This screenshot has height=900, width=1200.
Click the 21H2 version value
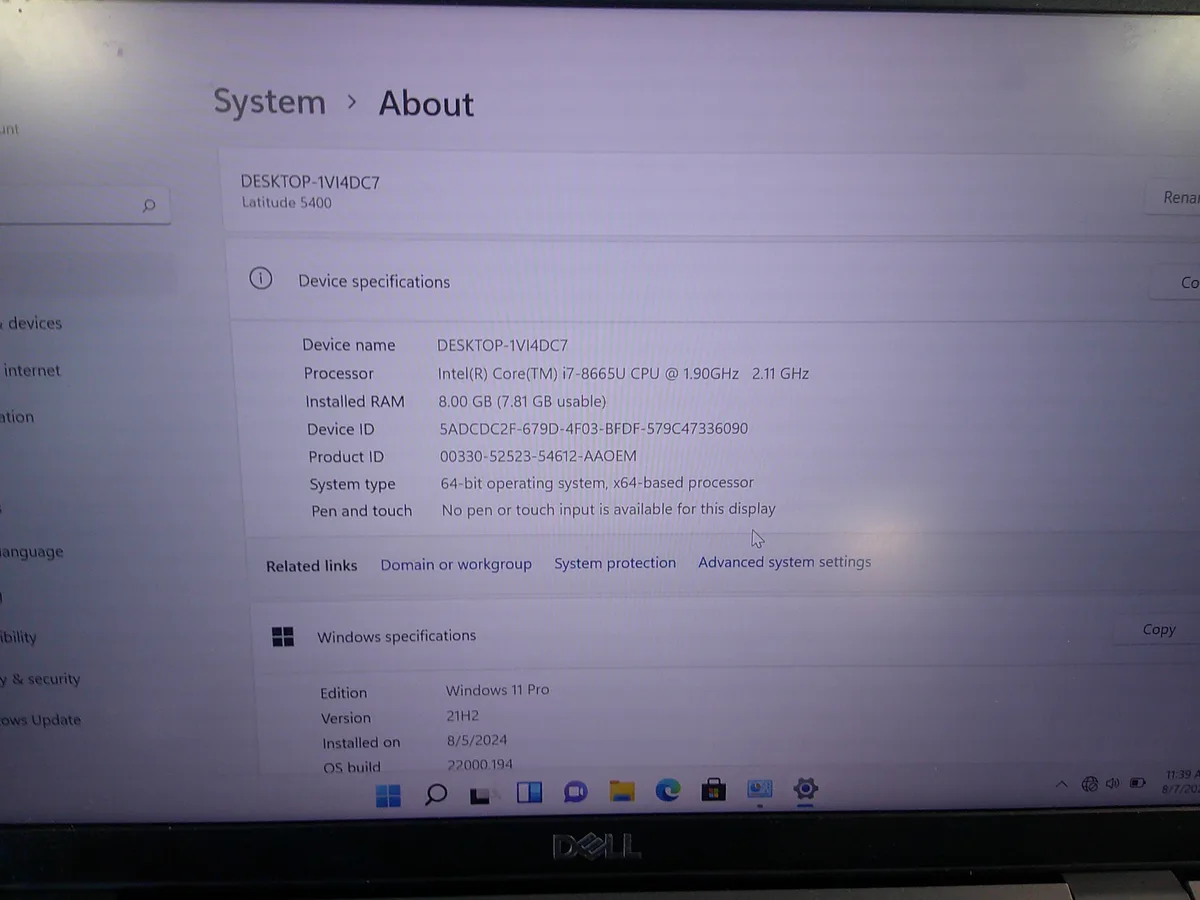pos(464,715)
